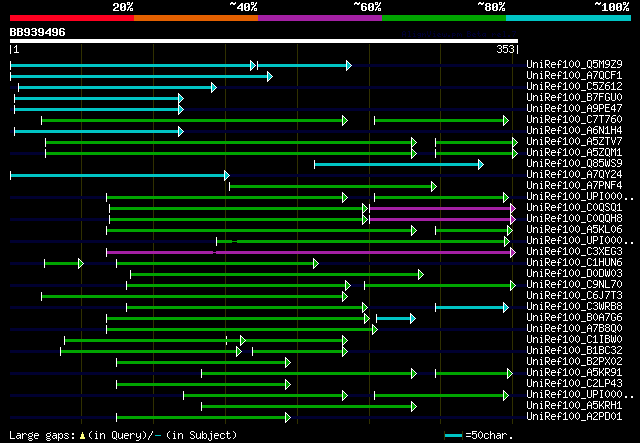
Task: Choose the UniRef100_A7PNF4 entry
Action: coord(574,186)
